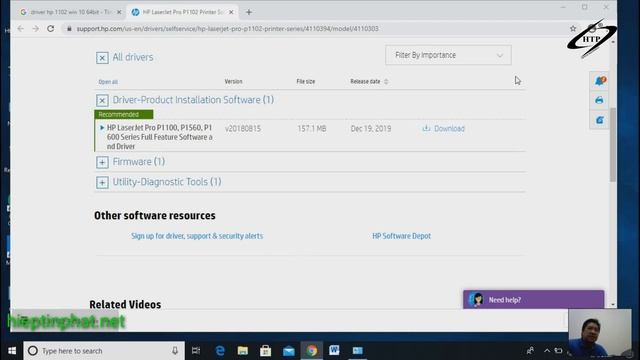Bookmark page with star icon
The image size is (640, 360).
coord(573,29)
